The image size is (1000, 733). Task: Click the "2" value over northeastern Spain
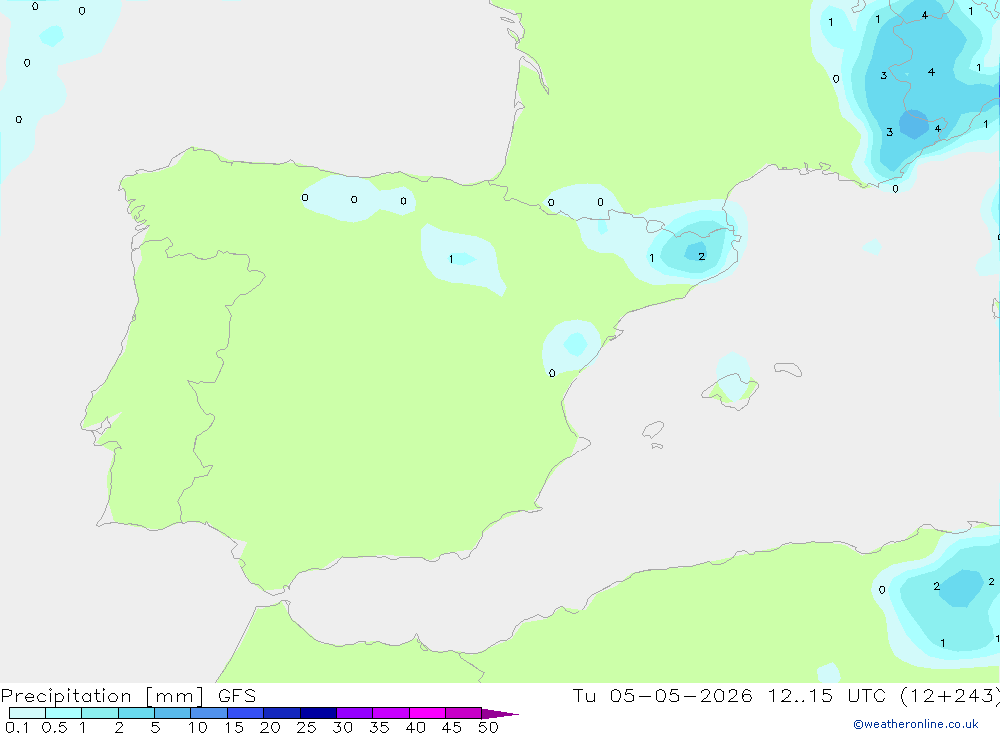coord(702,256)
